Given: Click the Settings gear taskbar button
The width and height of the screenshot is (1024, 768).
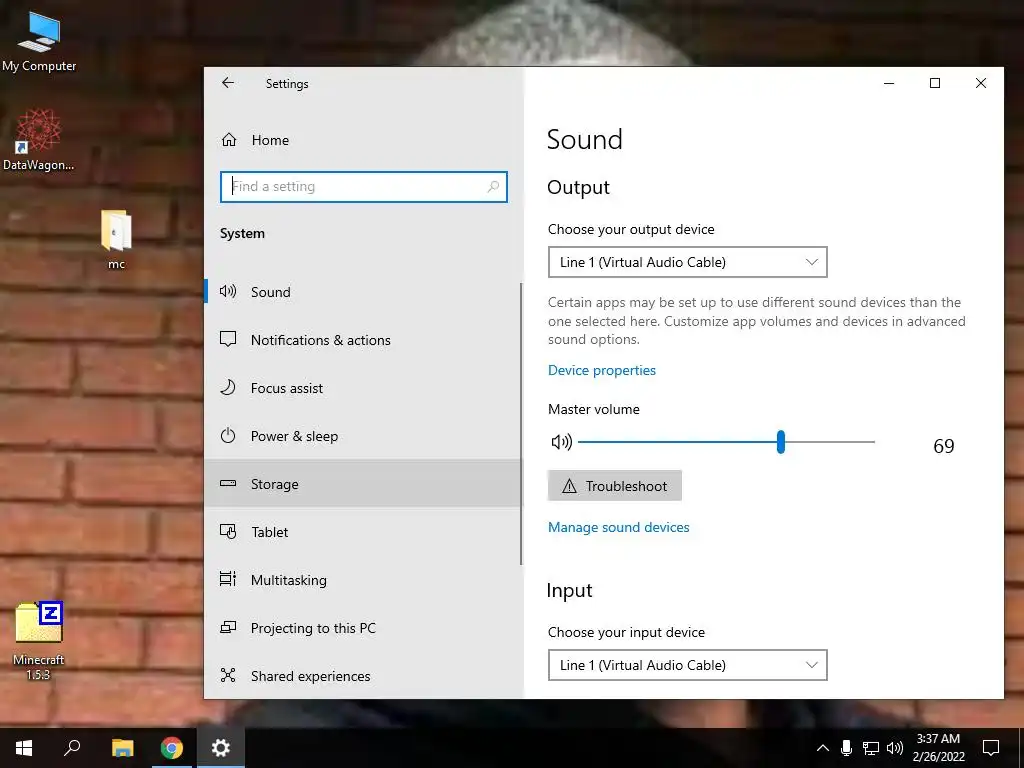Looking at the screenshot, I should [x=221, y=748].
